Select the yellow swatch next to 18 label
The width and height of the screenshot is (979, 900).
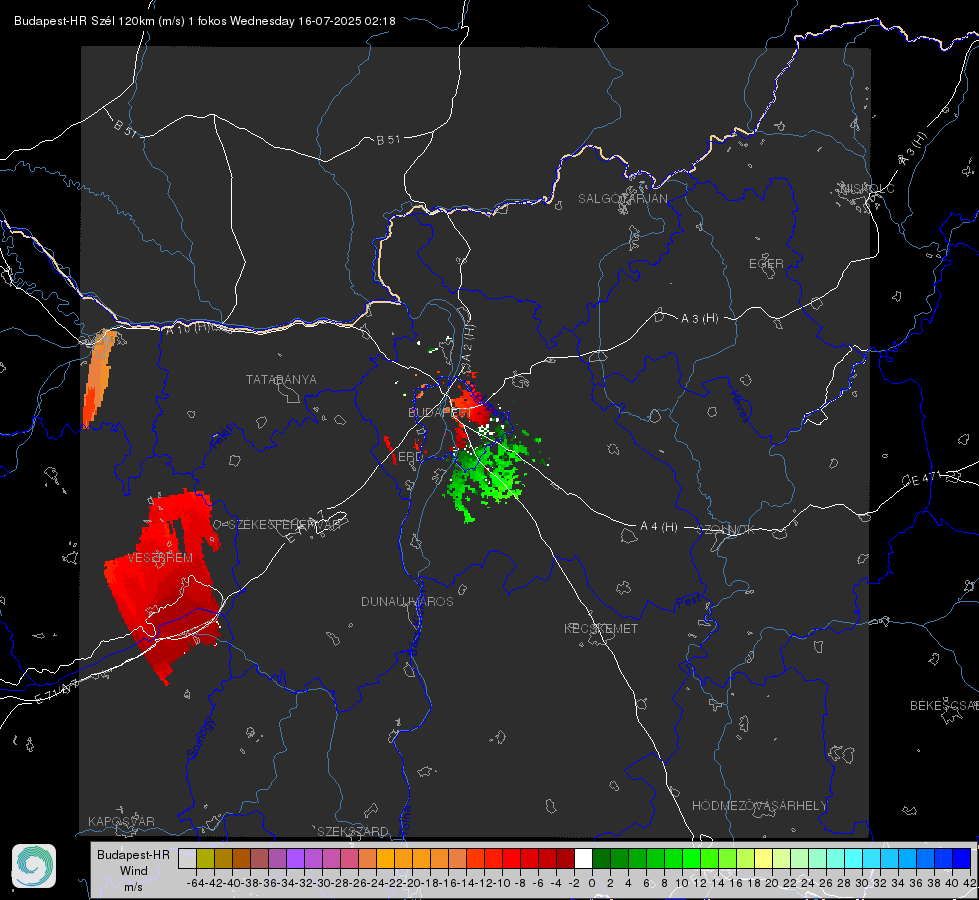coord(764,859)
